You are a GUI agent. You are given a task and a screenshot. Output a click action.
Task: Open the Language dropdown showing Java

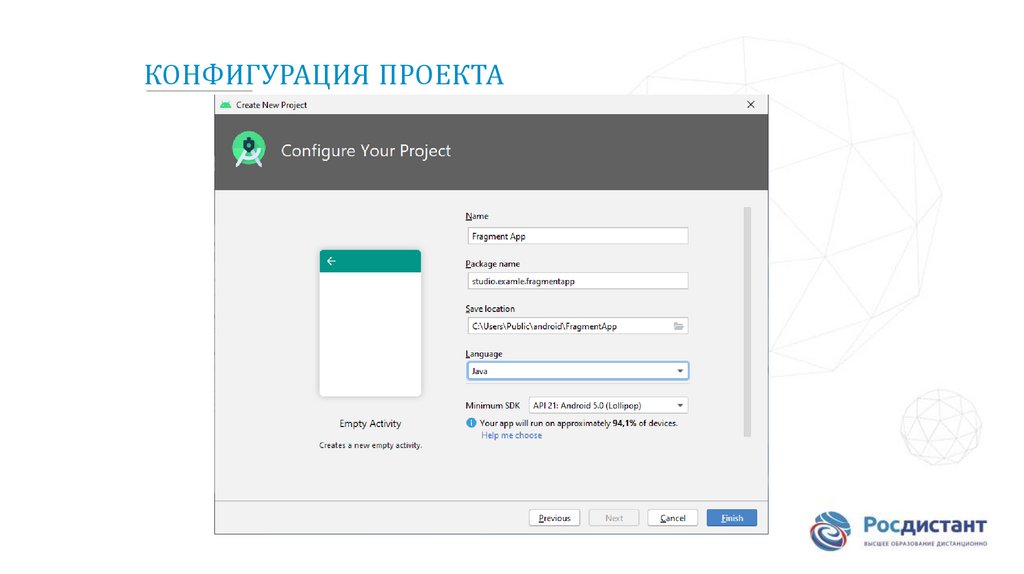[577, 371]
